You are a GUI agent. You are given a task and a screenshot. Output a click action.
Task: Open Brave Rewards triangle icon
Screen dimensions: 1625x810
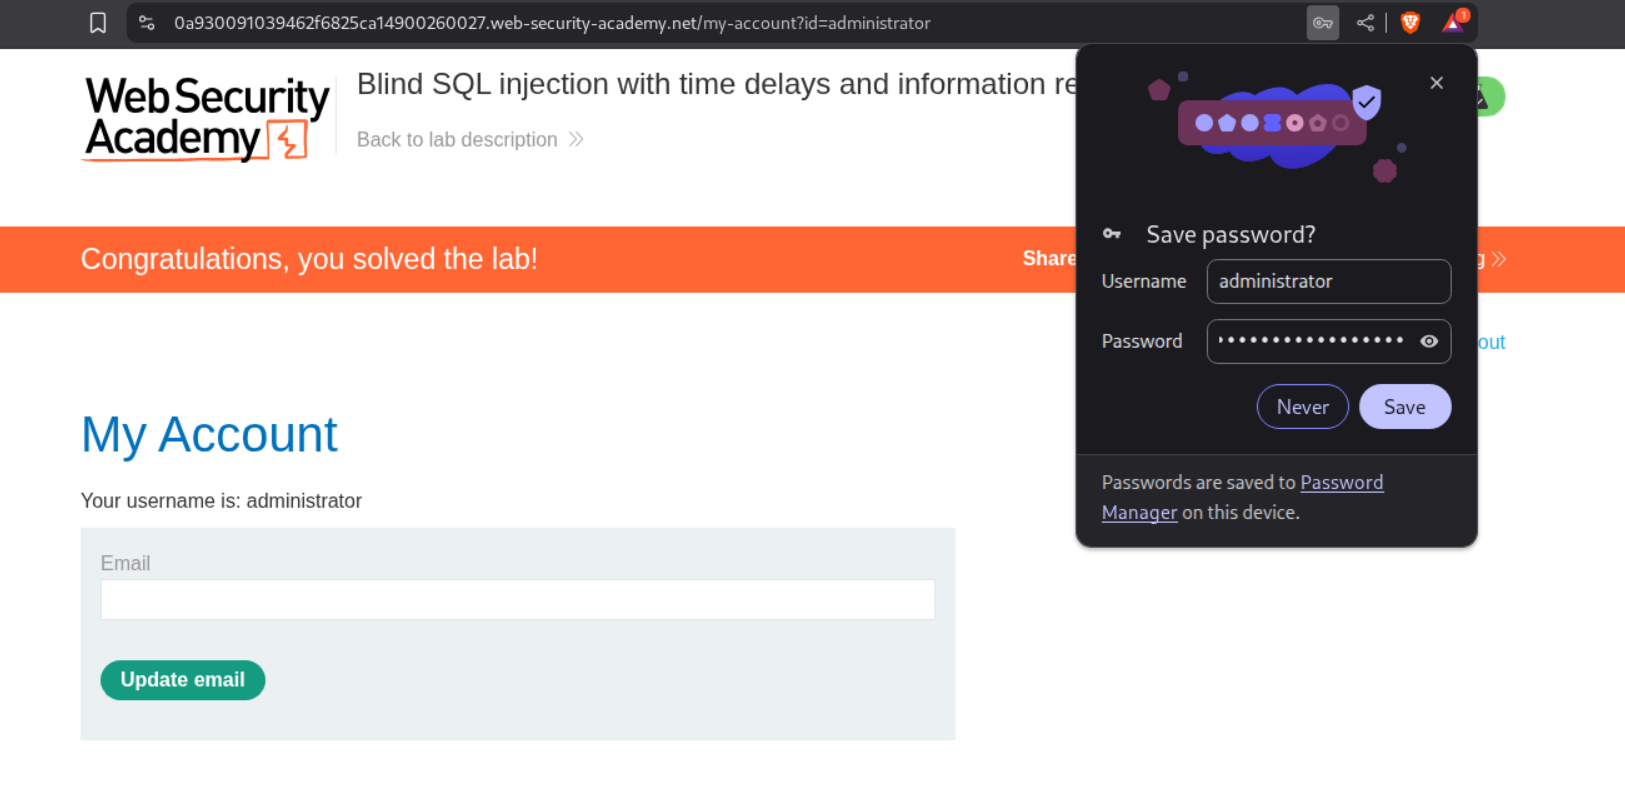[1453, 23]
